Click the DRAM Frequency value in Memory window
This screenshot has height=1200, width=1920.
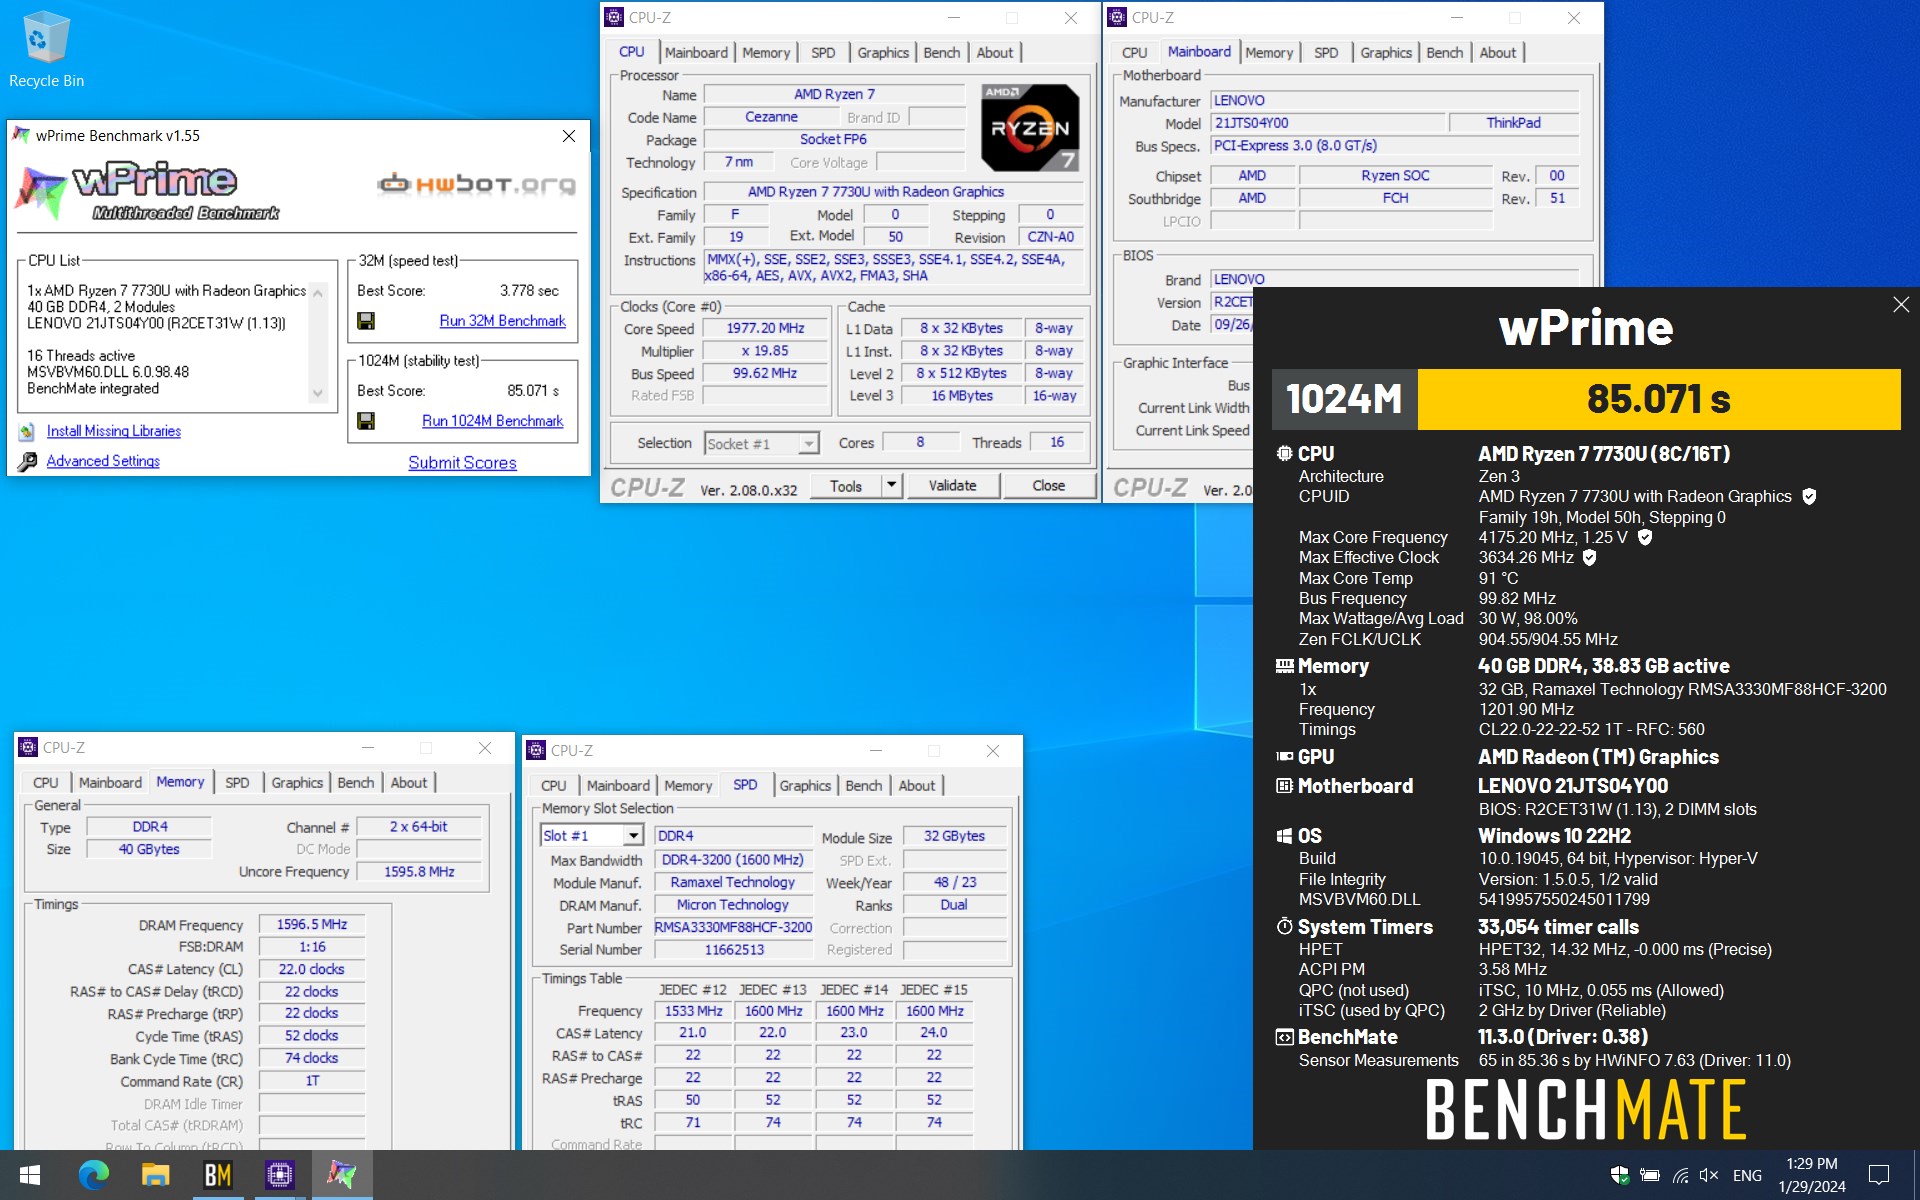pos(312,925)
